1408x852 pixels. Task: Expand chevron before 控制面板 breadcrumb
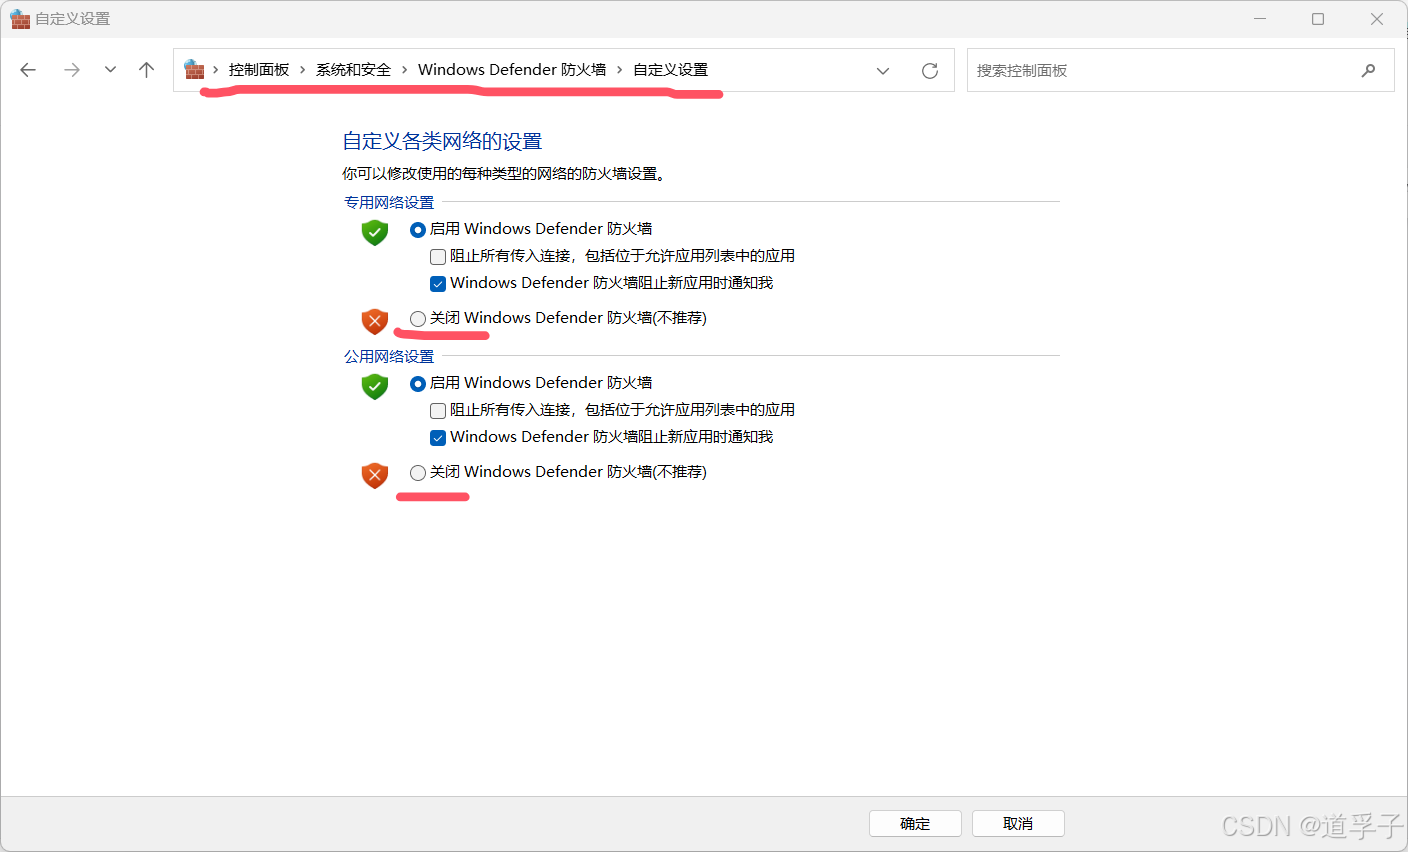pyautogui.click(x=216, y=70)
